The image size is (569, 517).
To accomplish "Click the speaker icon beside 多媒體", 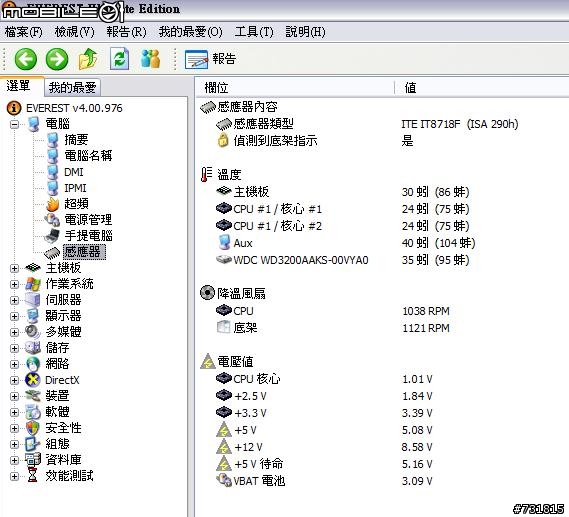I will click(33, 332).
